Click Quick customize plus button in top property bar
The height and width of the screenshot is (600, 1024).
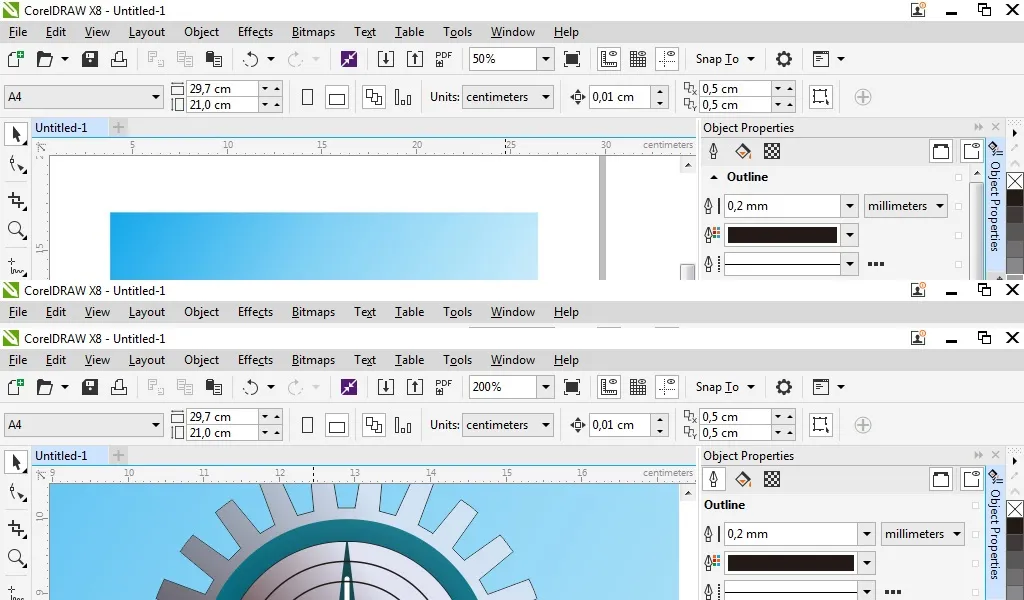click(x=863, y=97)
